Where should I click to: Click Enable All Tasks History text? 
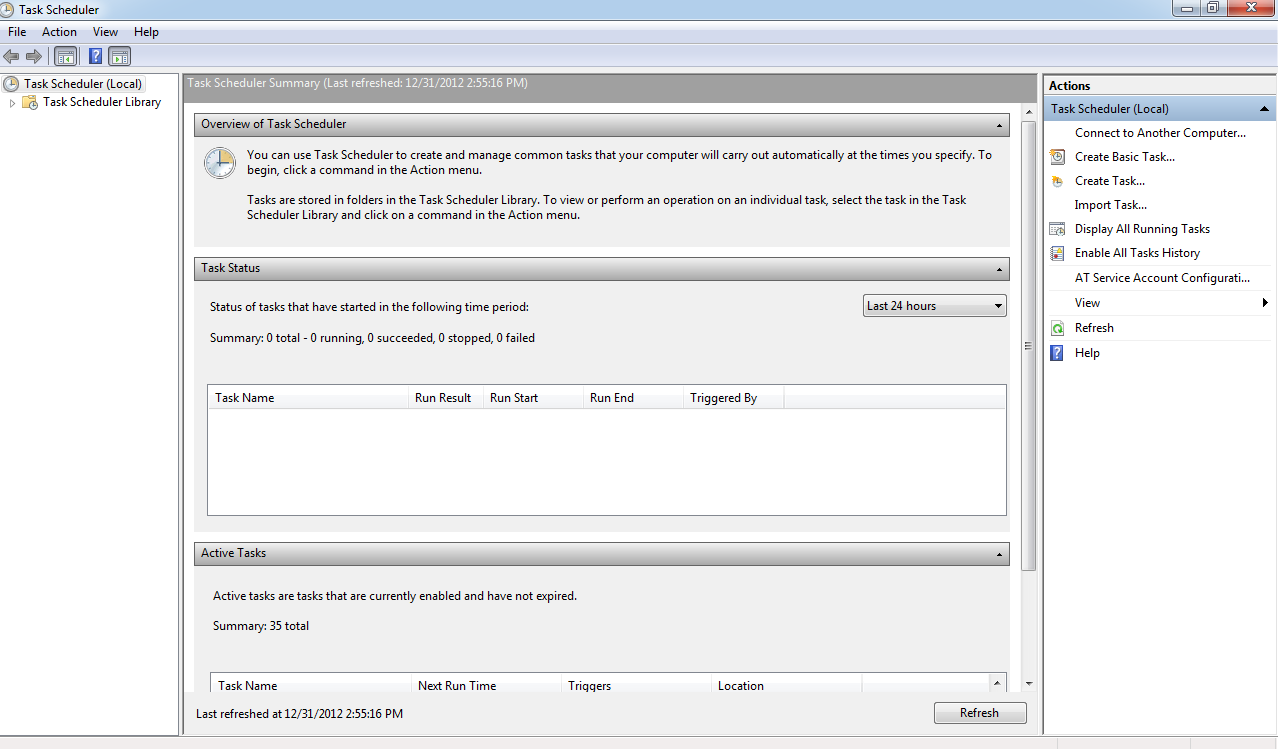point(1137,253)
